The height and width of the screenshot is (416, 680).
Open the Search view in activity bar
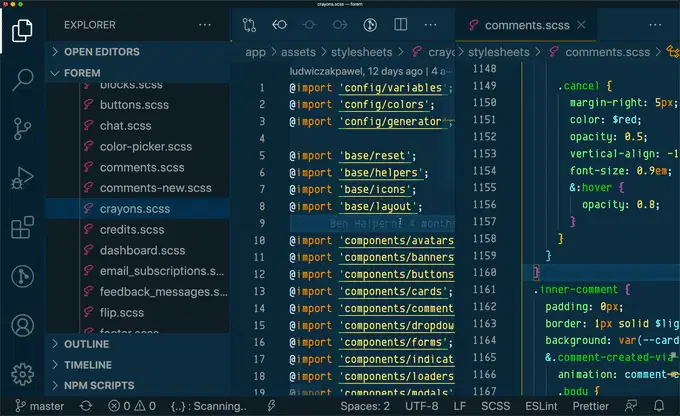click(22, 79)
